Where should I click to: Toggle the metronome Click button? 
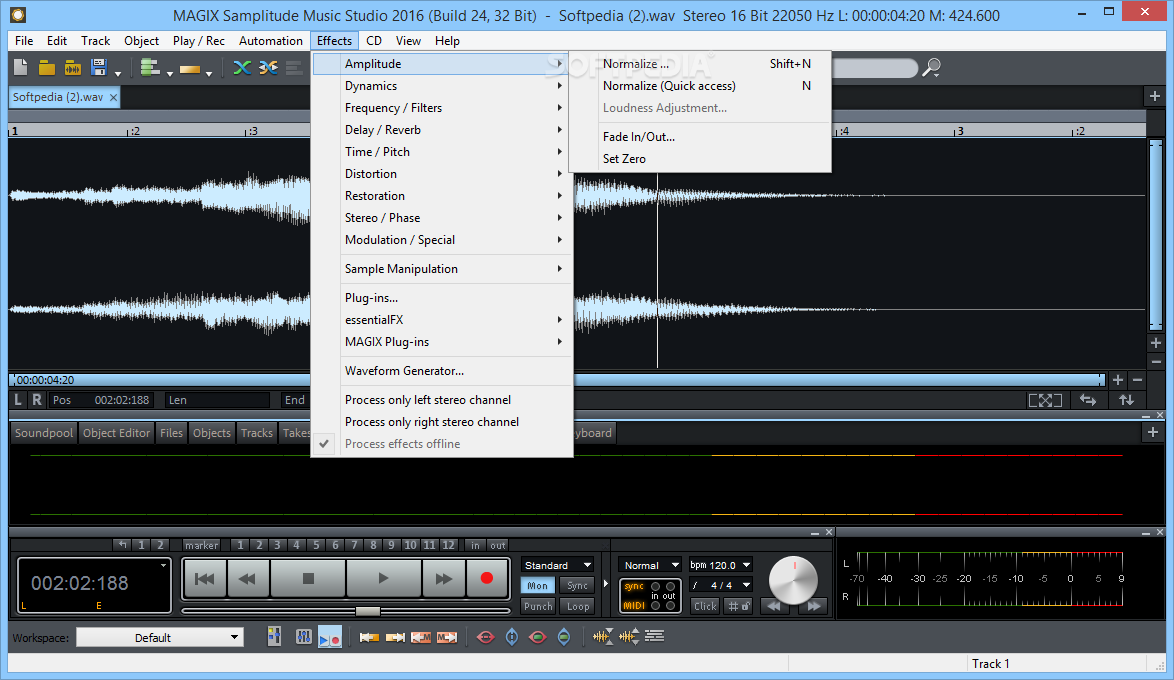point(705,606)
